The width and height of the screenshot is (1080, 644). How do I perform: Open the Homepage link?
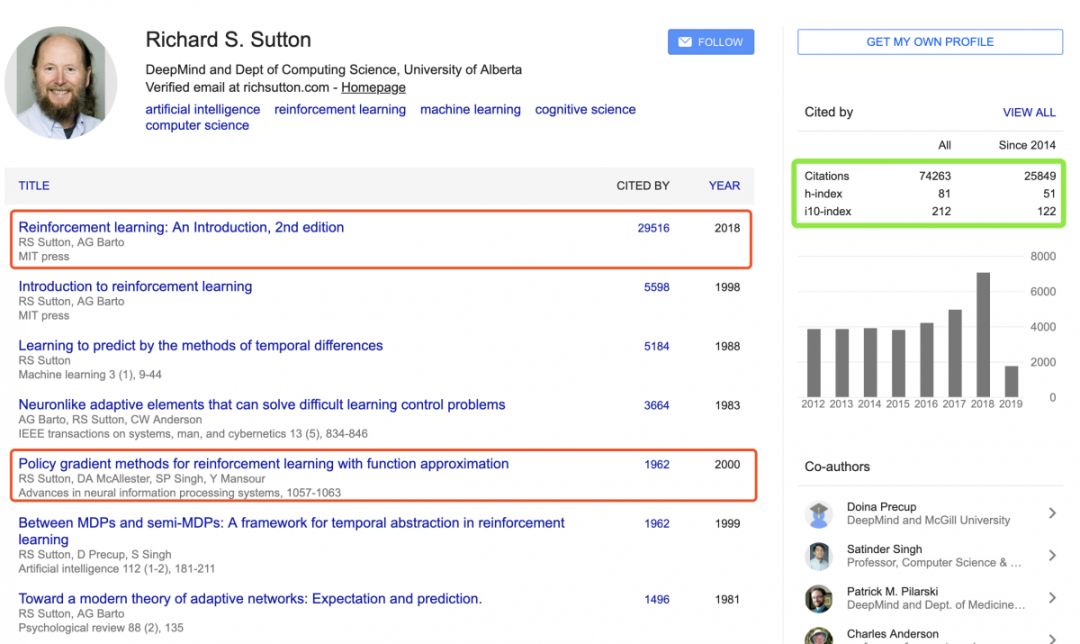(373, 87)
